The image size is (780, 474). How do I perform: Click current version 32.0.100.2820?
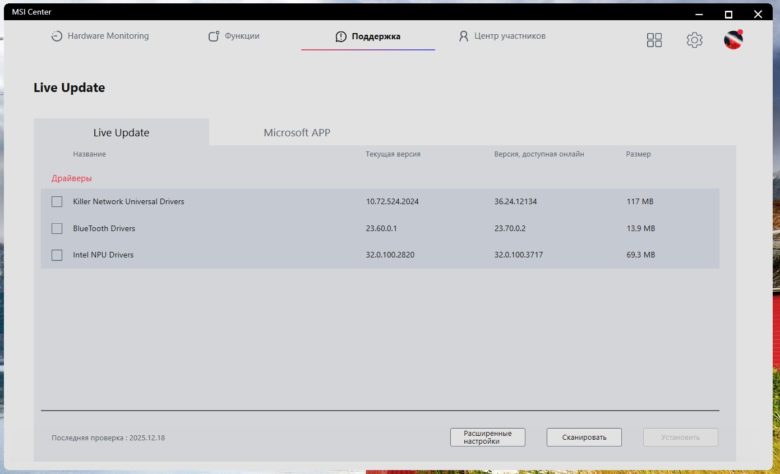pyautogui.click(x=390, y=255)
